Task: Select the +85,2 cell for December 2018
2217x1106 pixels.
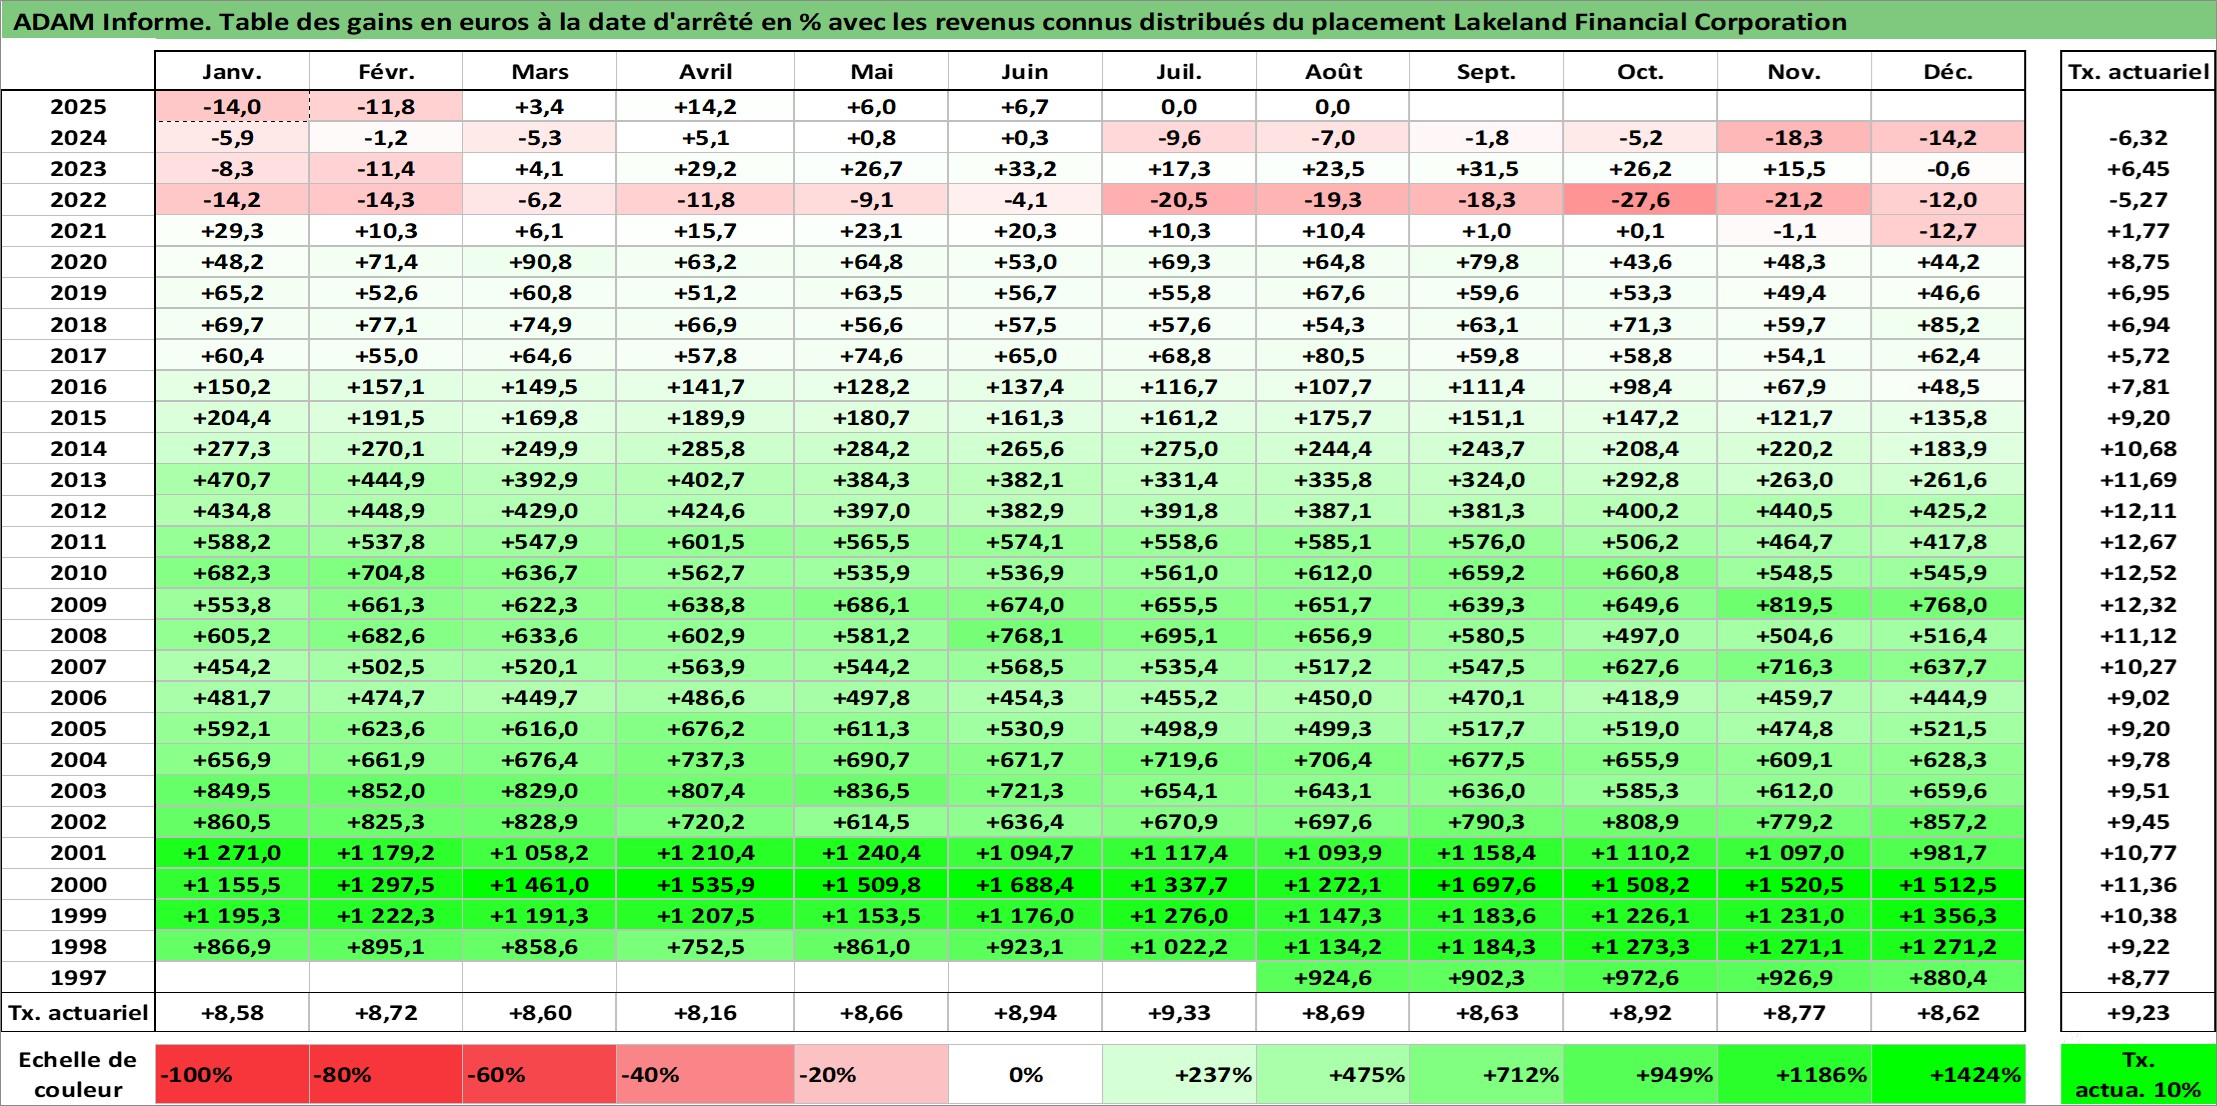Action: (1948, 324)
